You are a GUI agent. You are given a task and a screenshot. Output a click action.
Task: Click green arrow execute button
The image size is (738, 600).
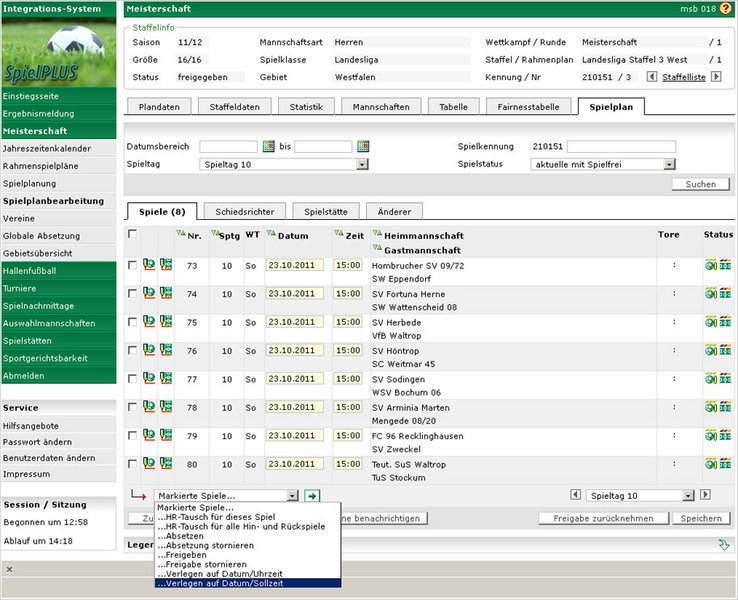tap(312, 496)
